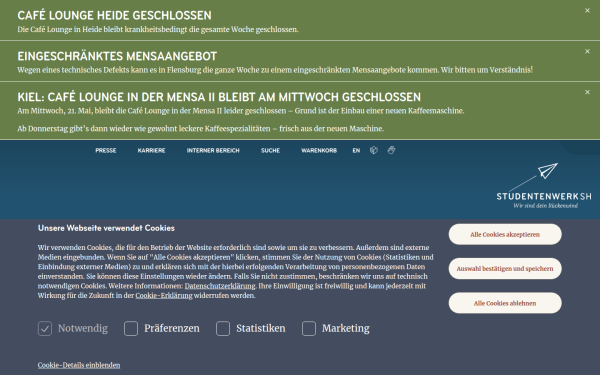Go to the Karriere page
This screenshot has width=600, height=375.
pyautogui.click(x=152, y=150)
